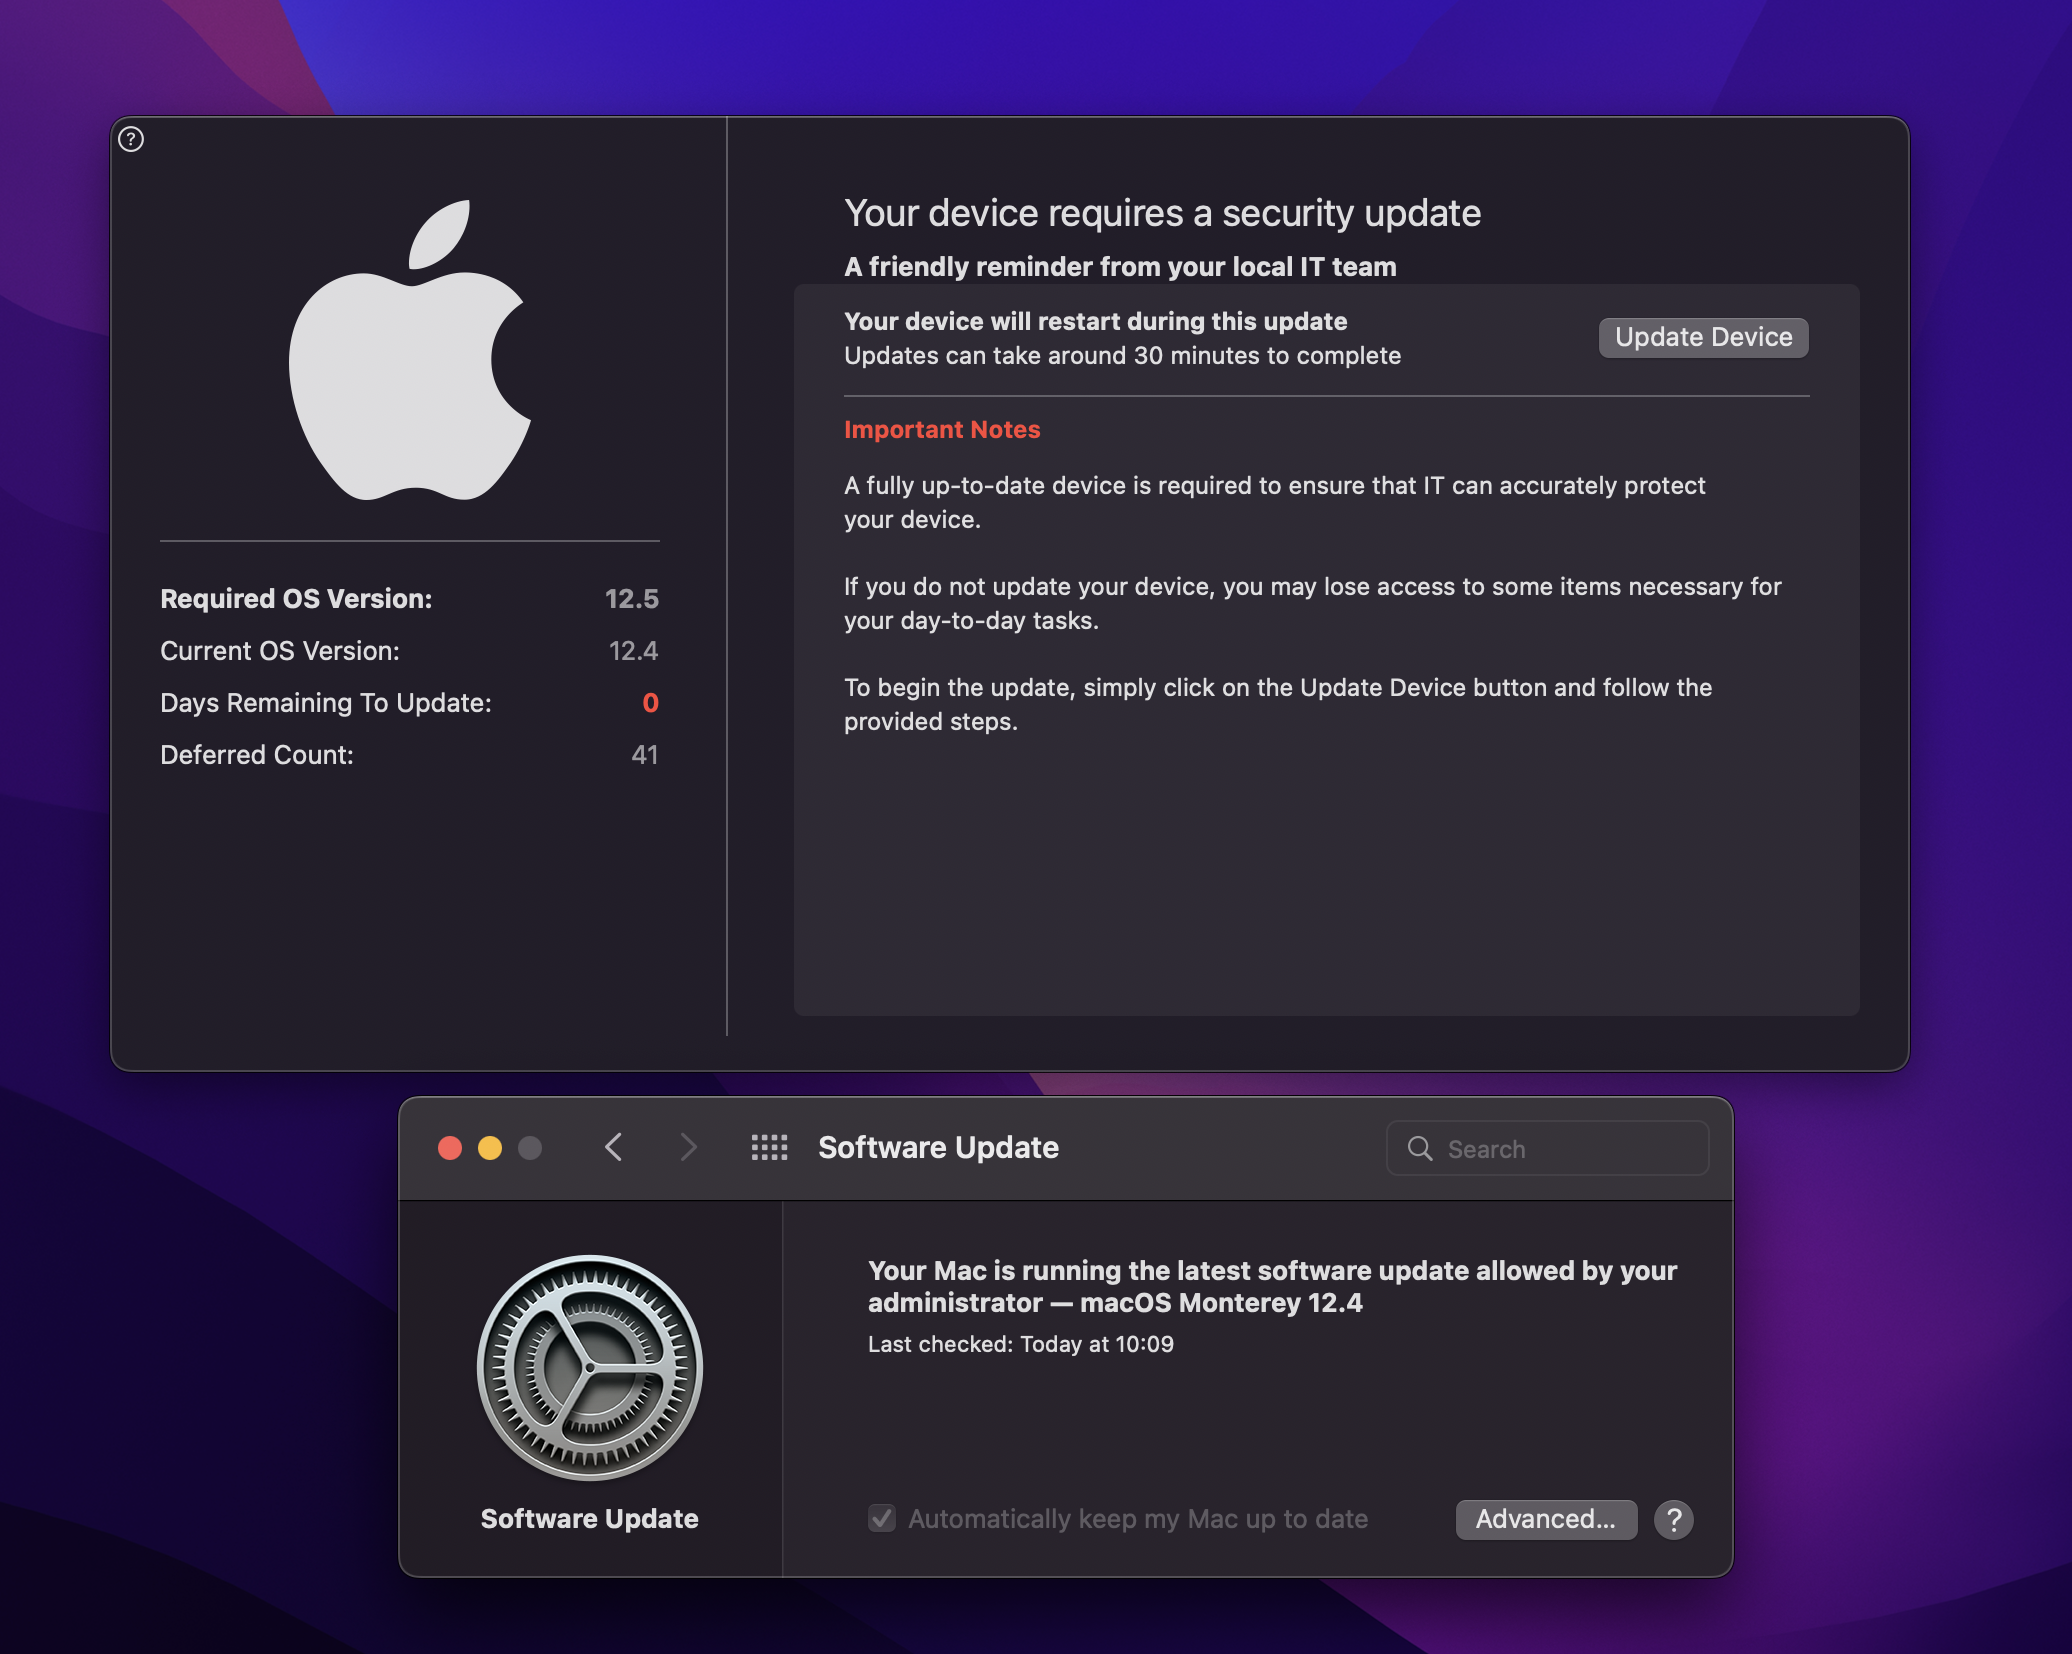2072x1654 pixels.
Task: Toggle Automatically keep my Mac up to date
Action: pyautogui.click(x=882, y=1518)
